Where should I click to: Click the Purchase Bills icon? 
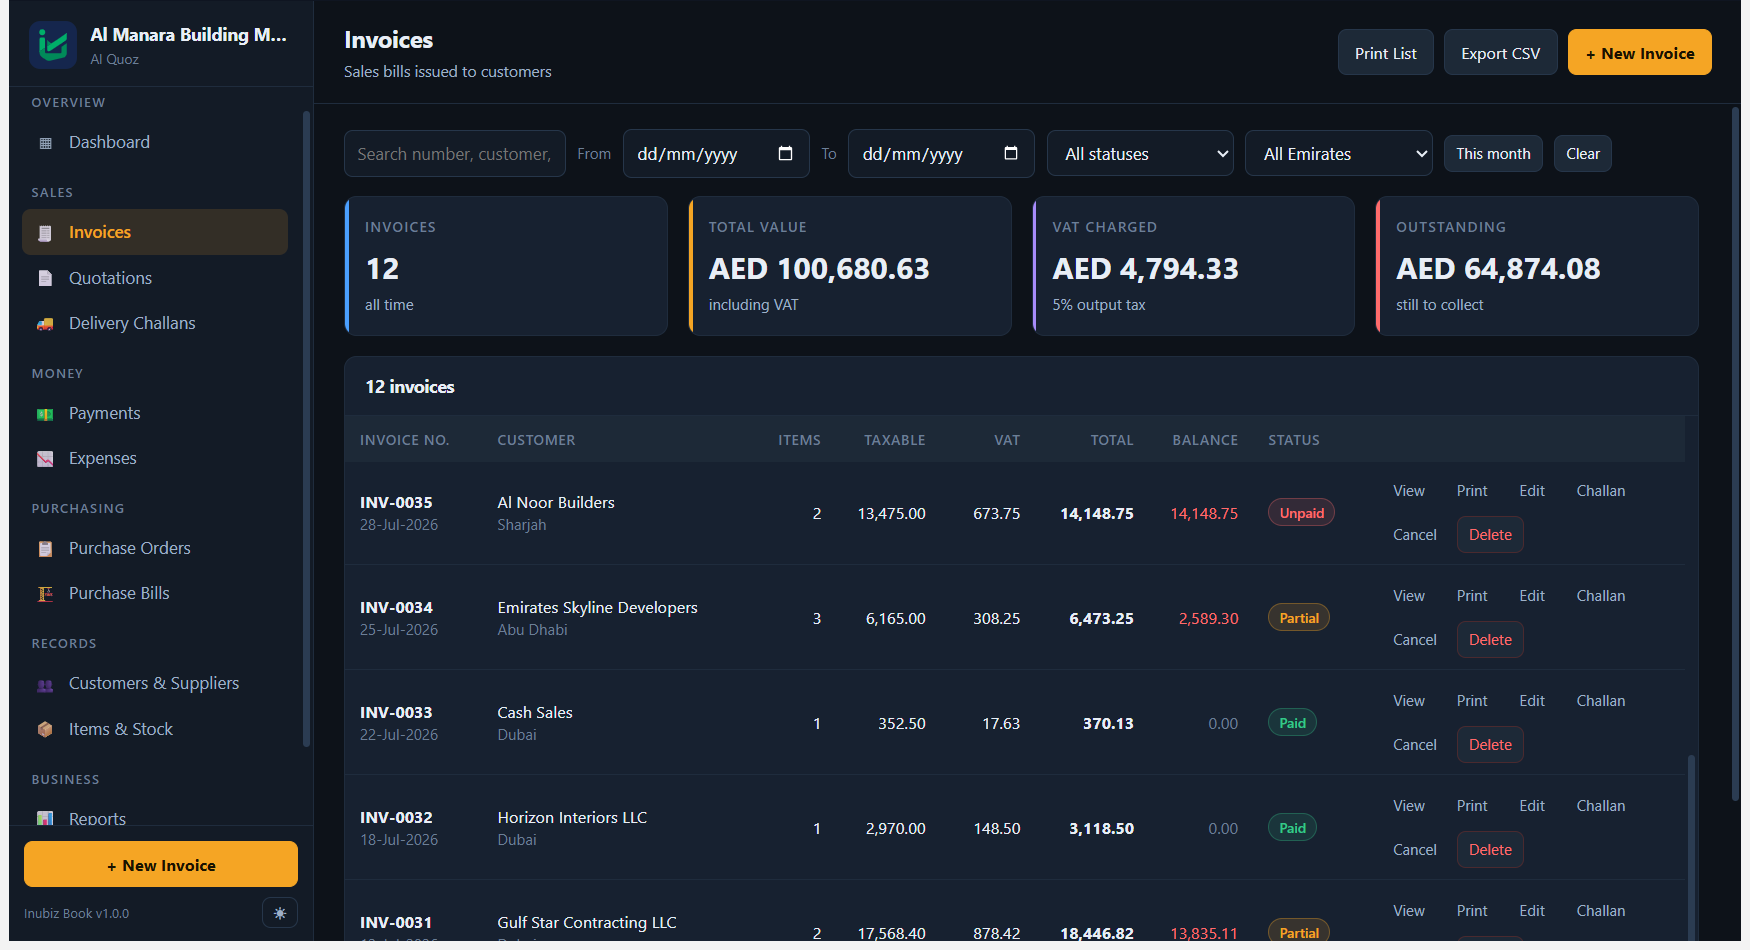coord(45,594)
